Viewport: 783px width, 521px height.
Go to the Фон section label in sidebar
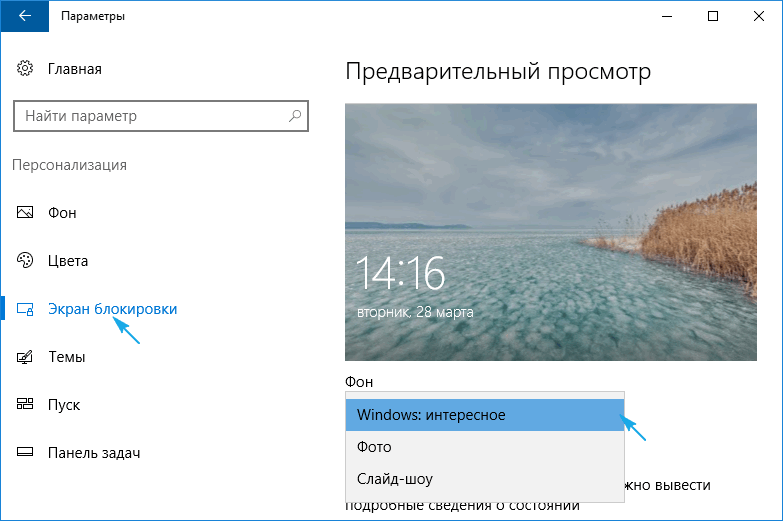[62, 213]
